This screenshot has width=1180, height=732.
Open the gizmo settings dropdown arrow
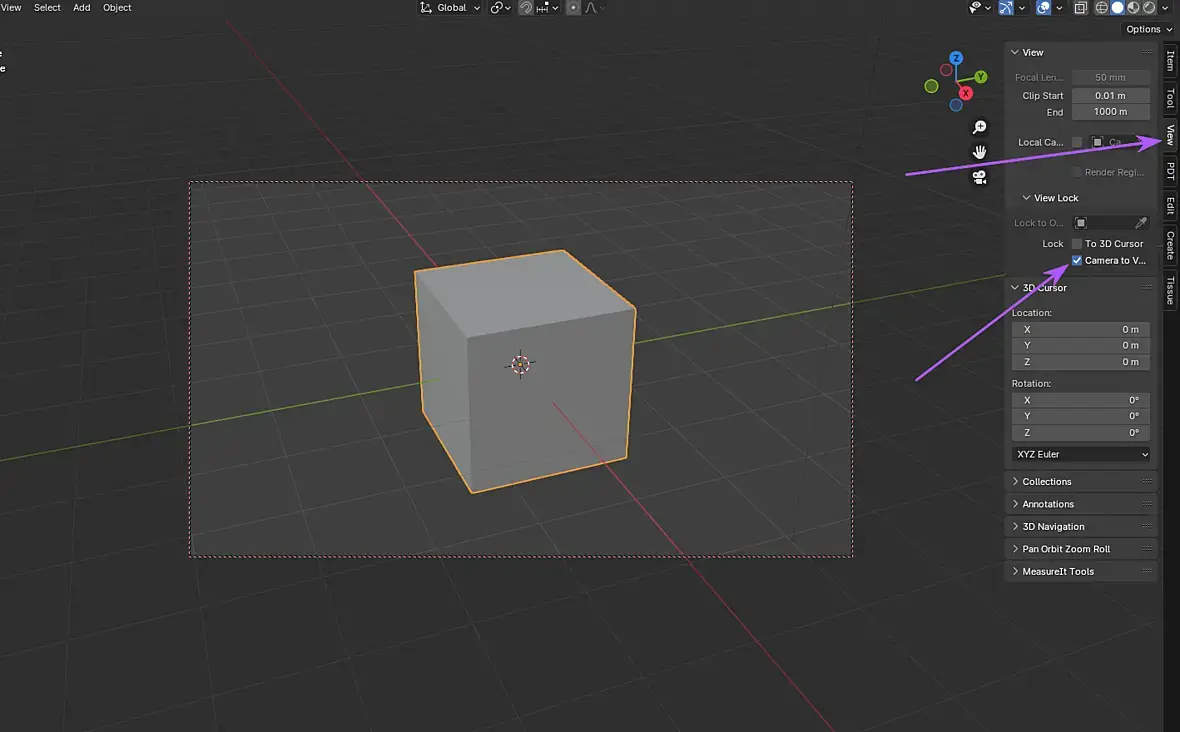click(1021, 8)
